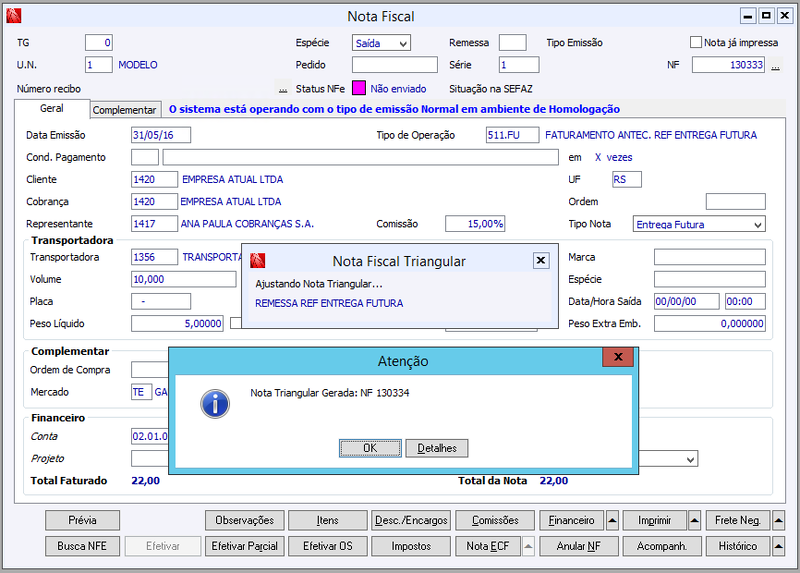
Task: Click the magenta Status NFe color indicator
Action: [x=359, y=88]
